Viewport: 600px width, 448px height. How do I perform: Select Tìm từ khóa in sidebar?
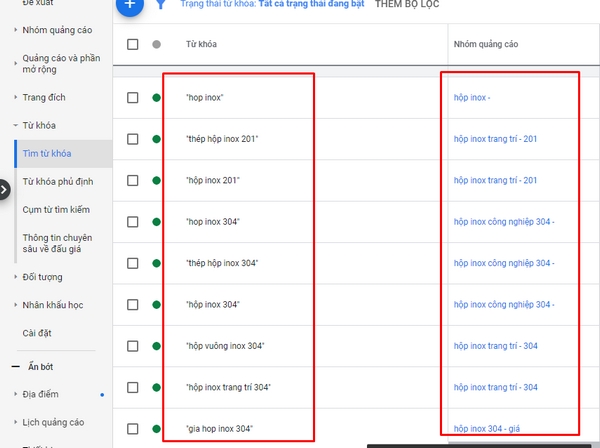(64, 153)
